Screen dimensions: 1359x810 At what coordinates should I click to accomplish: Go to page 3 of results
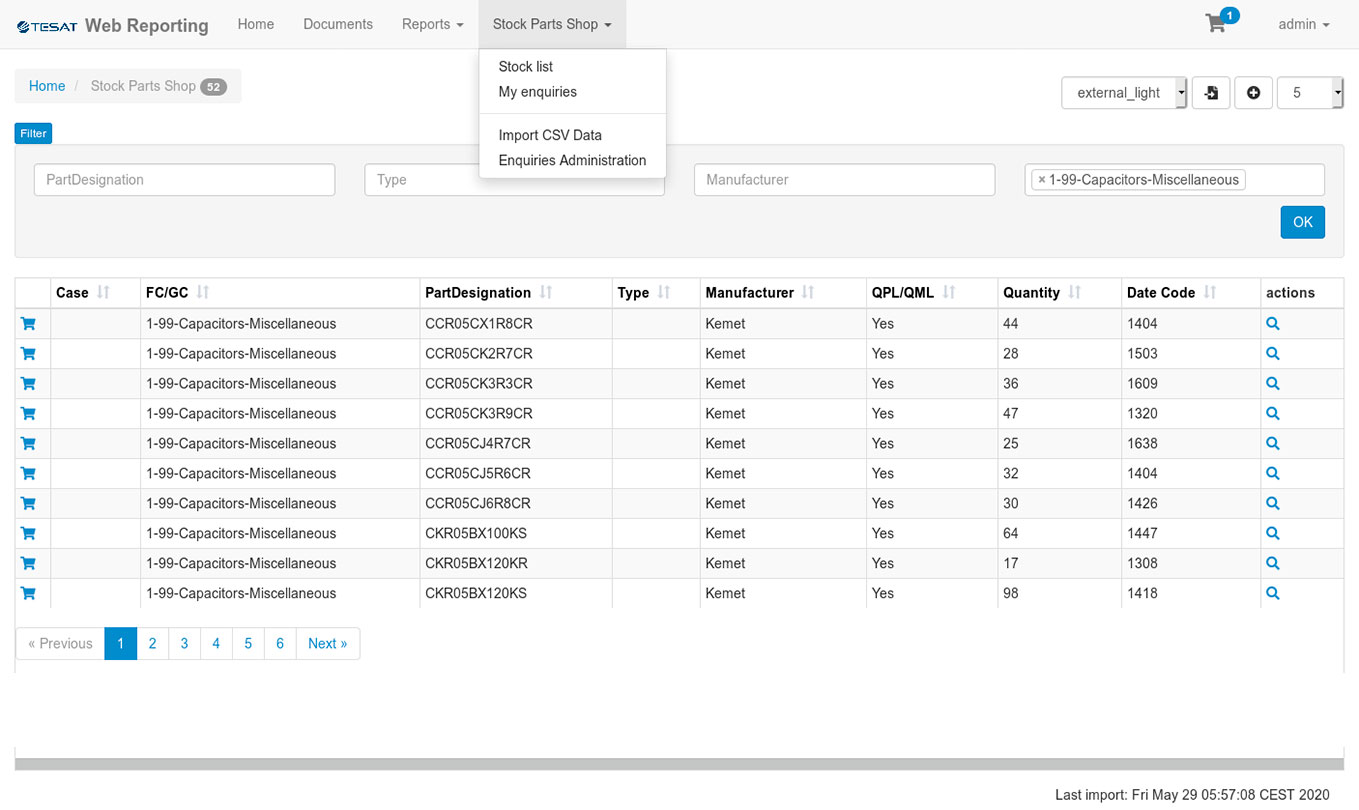tap(184, 643)
